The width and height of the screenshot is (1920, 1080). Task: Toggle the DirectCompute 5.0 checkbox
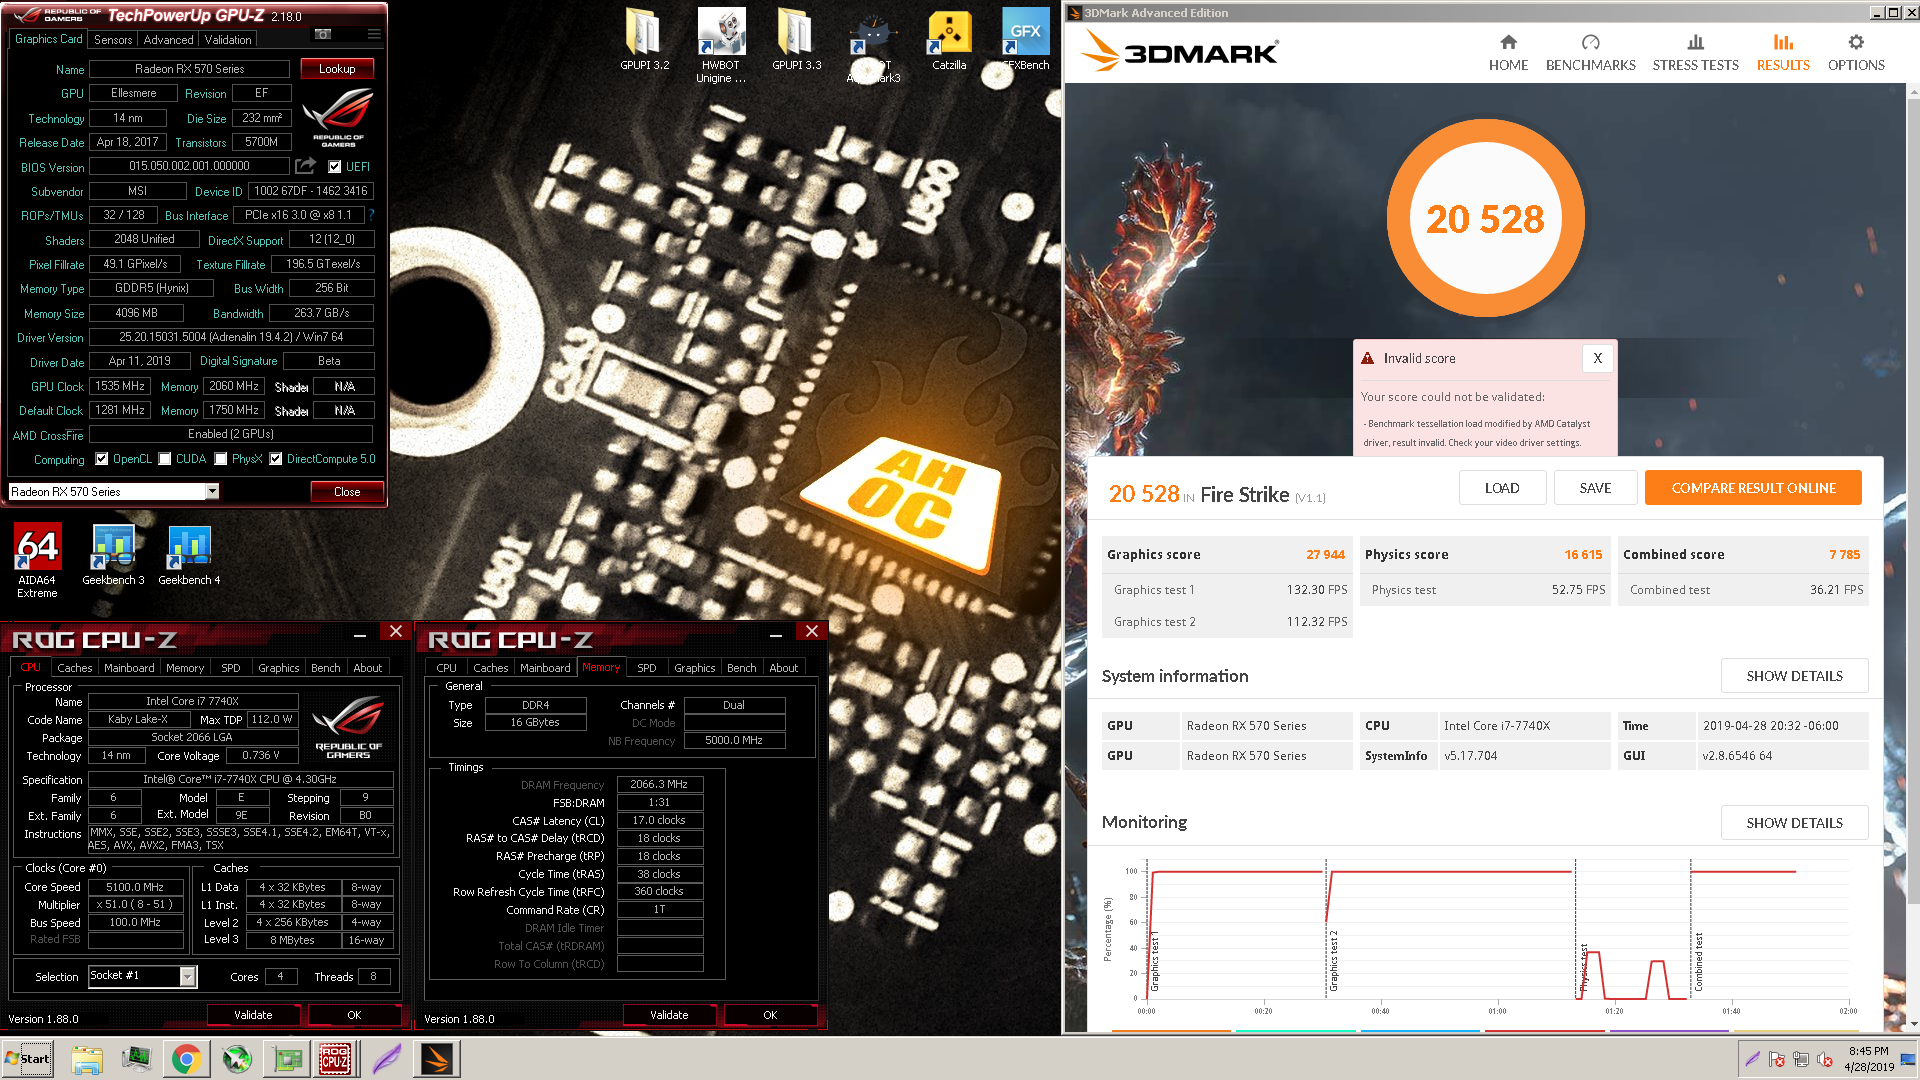coord(275,459)
